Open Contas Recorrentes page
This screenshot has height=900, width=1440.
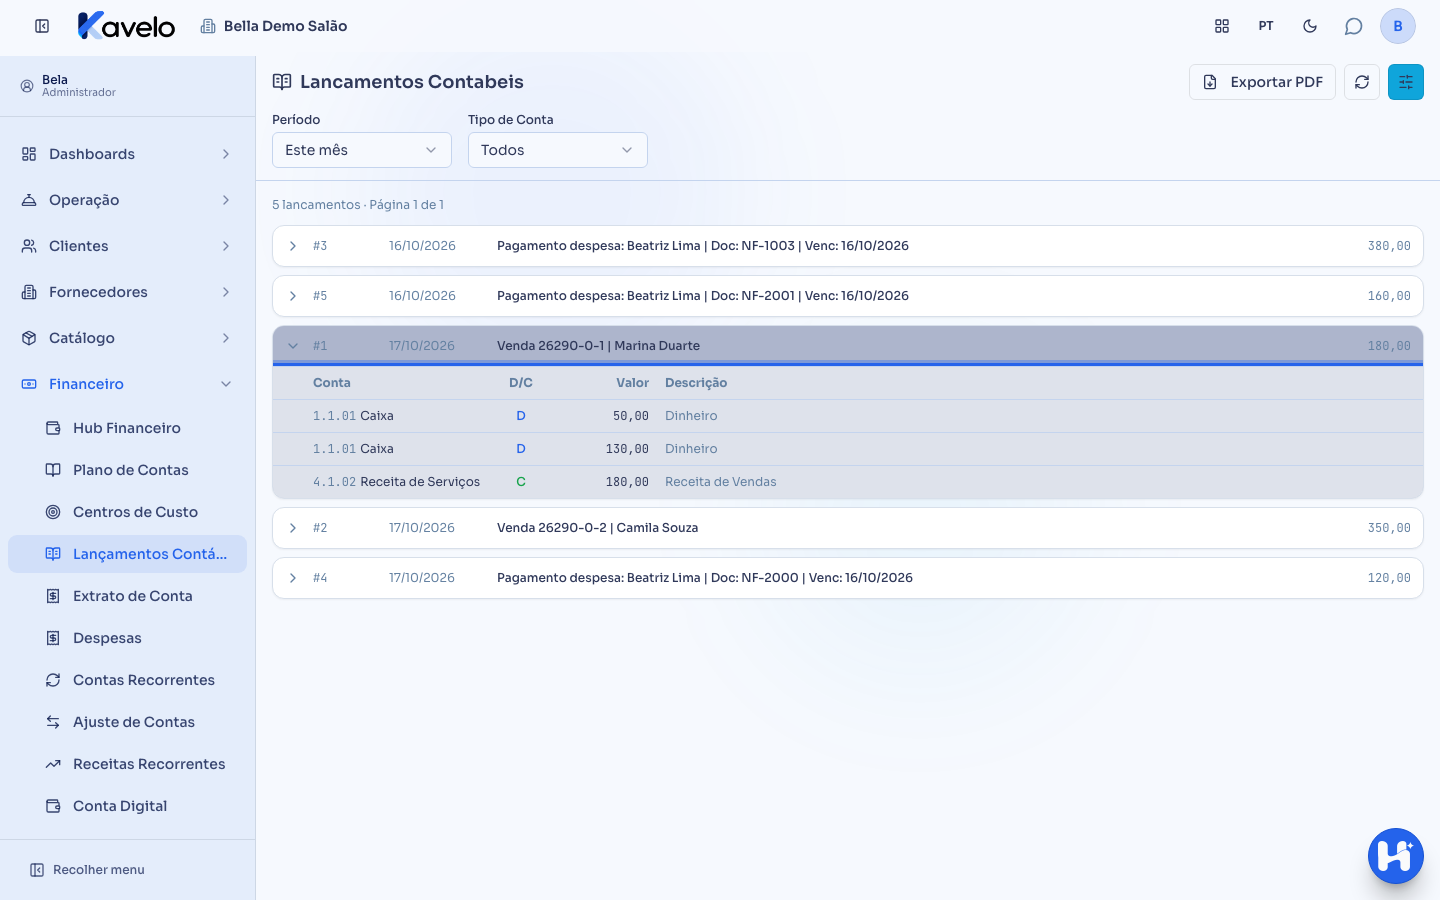click(x=127, y=680)
